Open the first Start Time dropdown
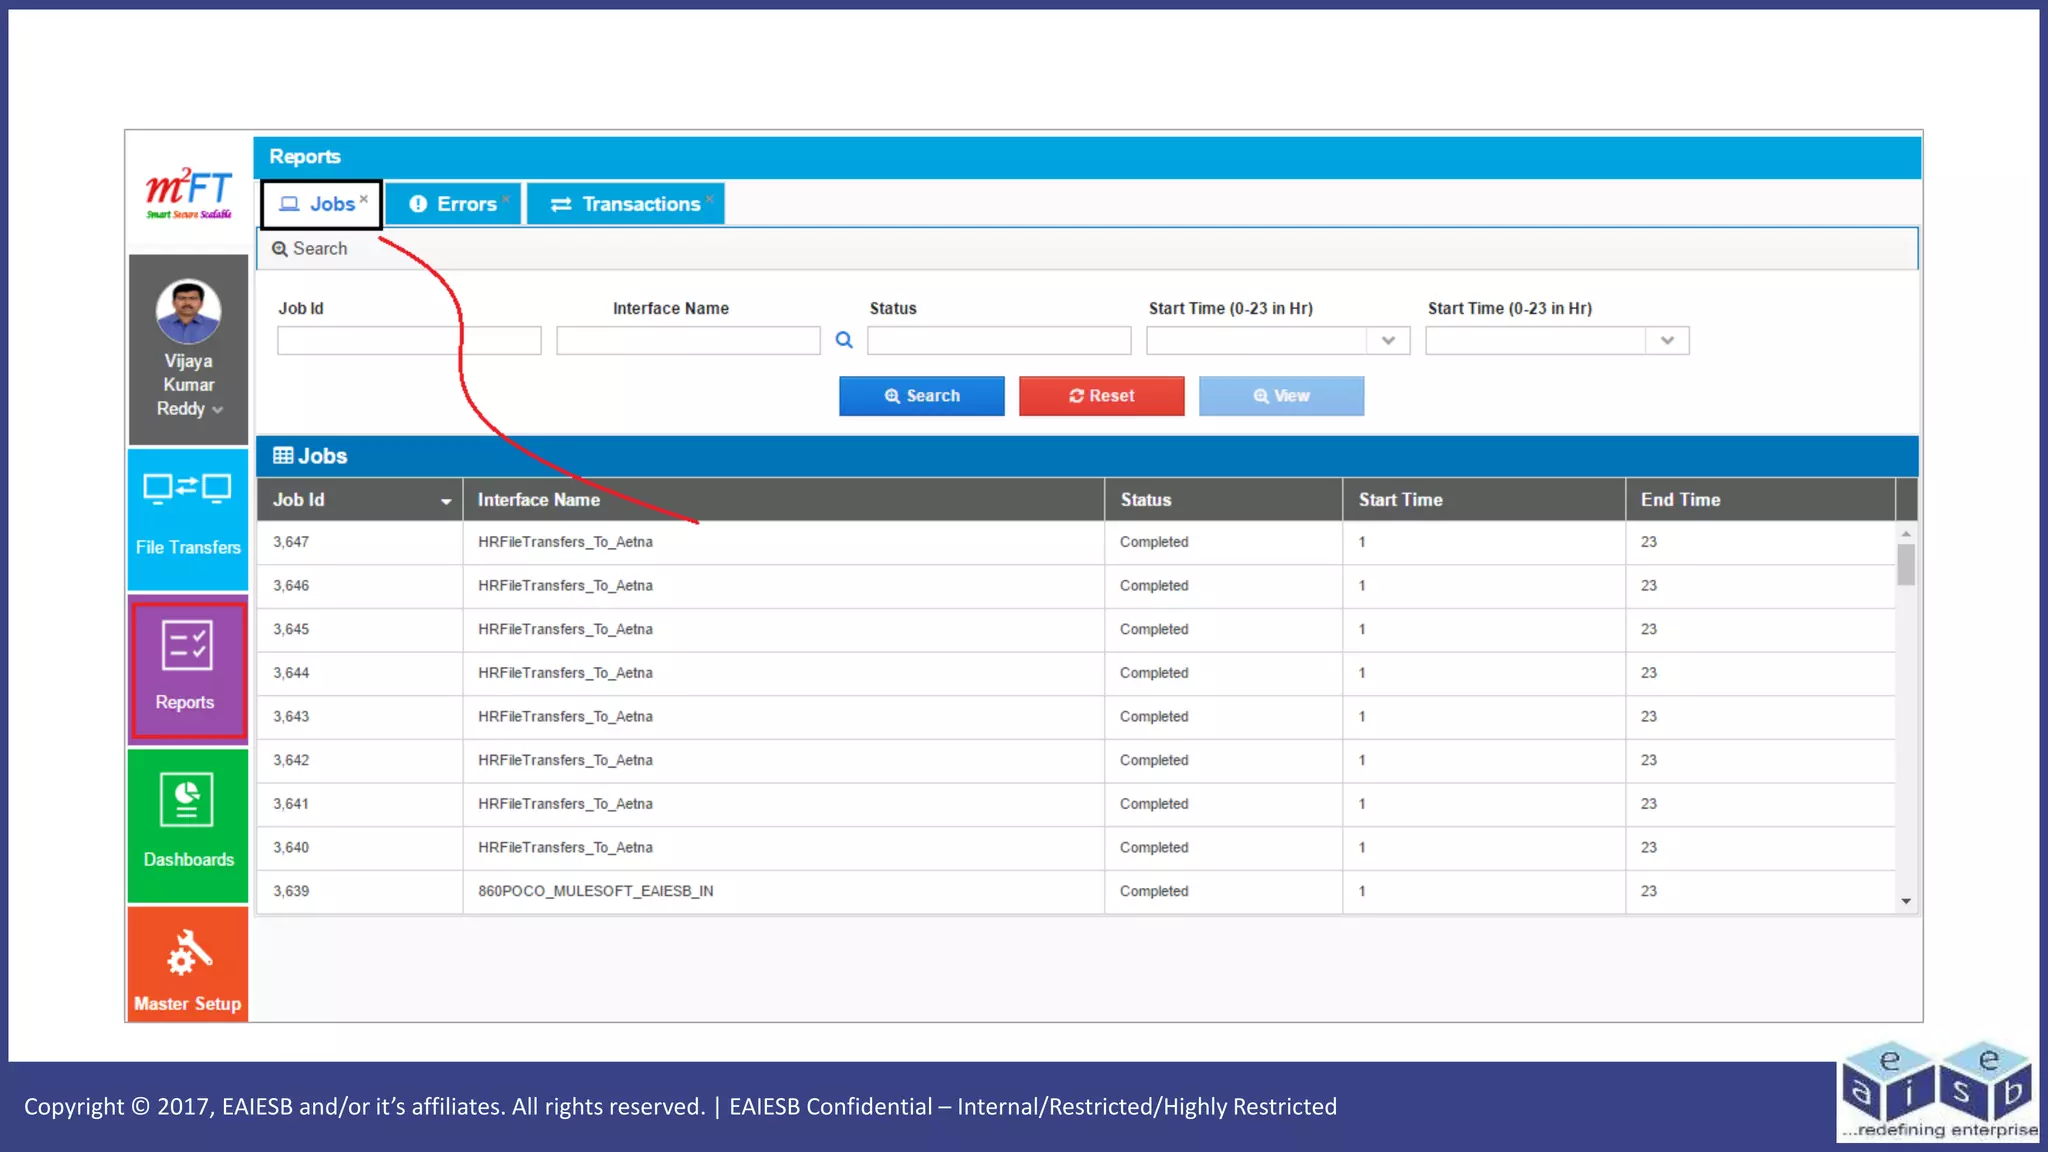The width and height of the screenshot is (2048, 1152). point(1388,341)
